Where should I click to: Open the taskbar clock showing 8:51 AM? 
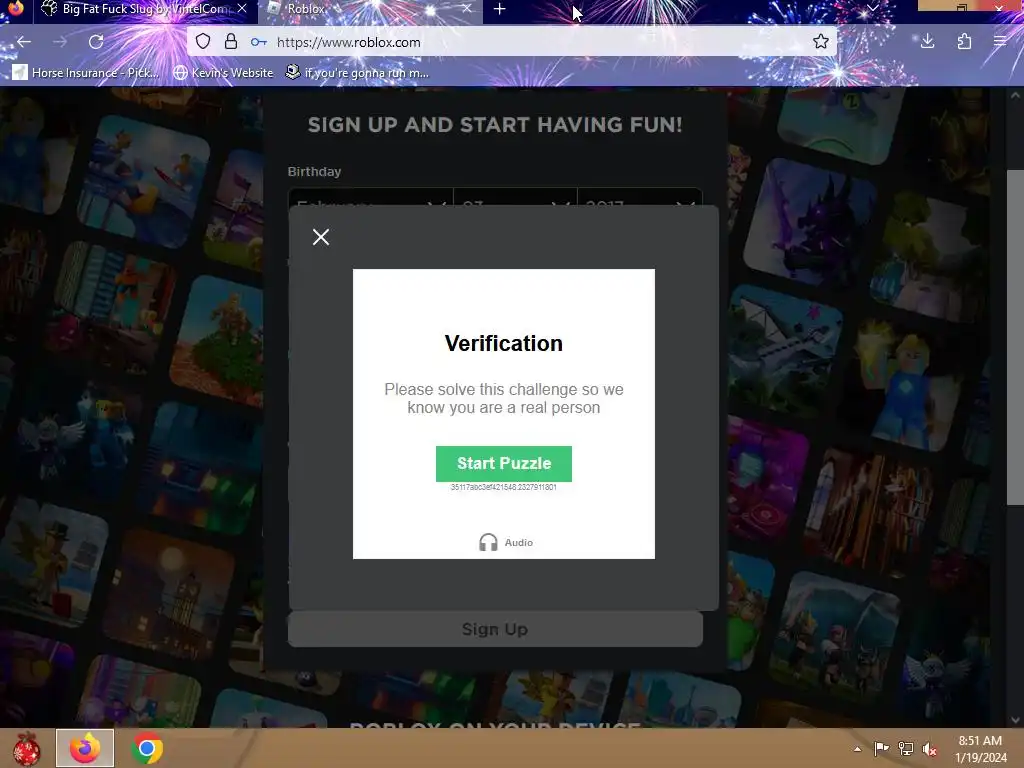980,748
